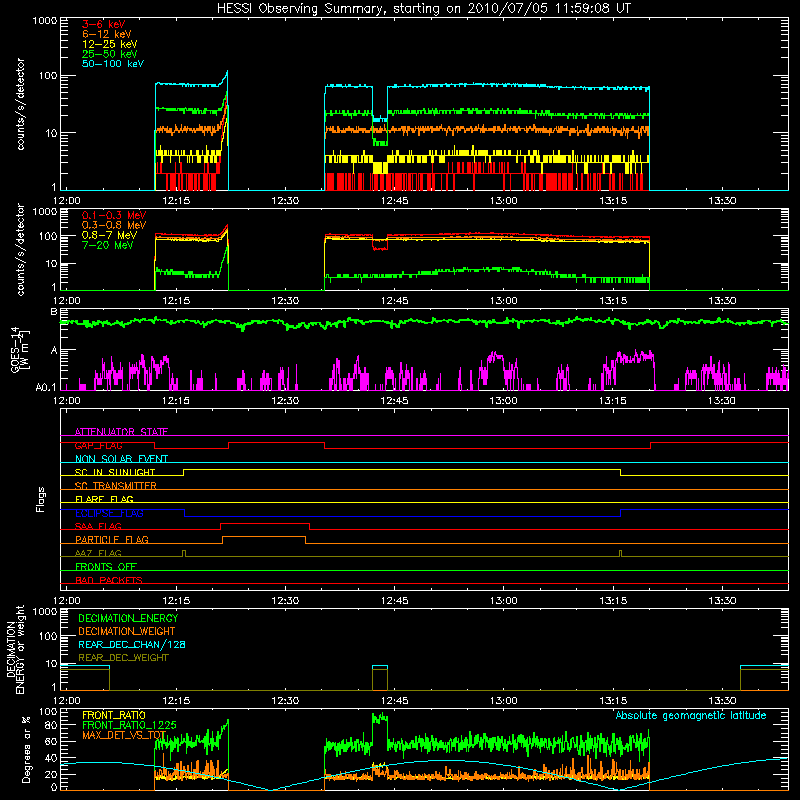
Task: Click the yellow 0.8-7 MeV legend label
Action: pos(109,235)
